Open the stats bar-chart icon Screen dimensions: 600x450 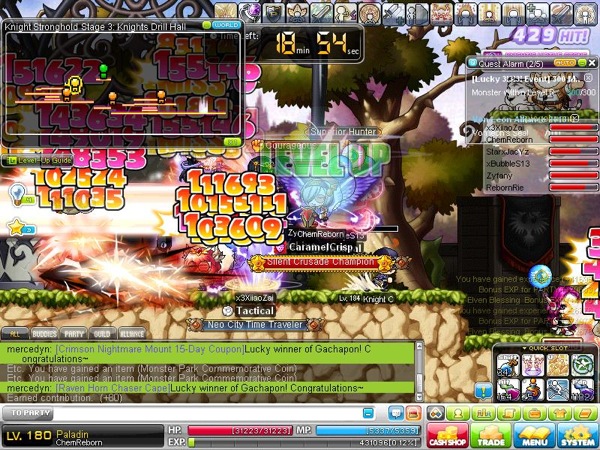point(483,413)
